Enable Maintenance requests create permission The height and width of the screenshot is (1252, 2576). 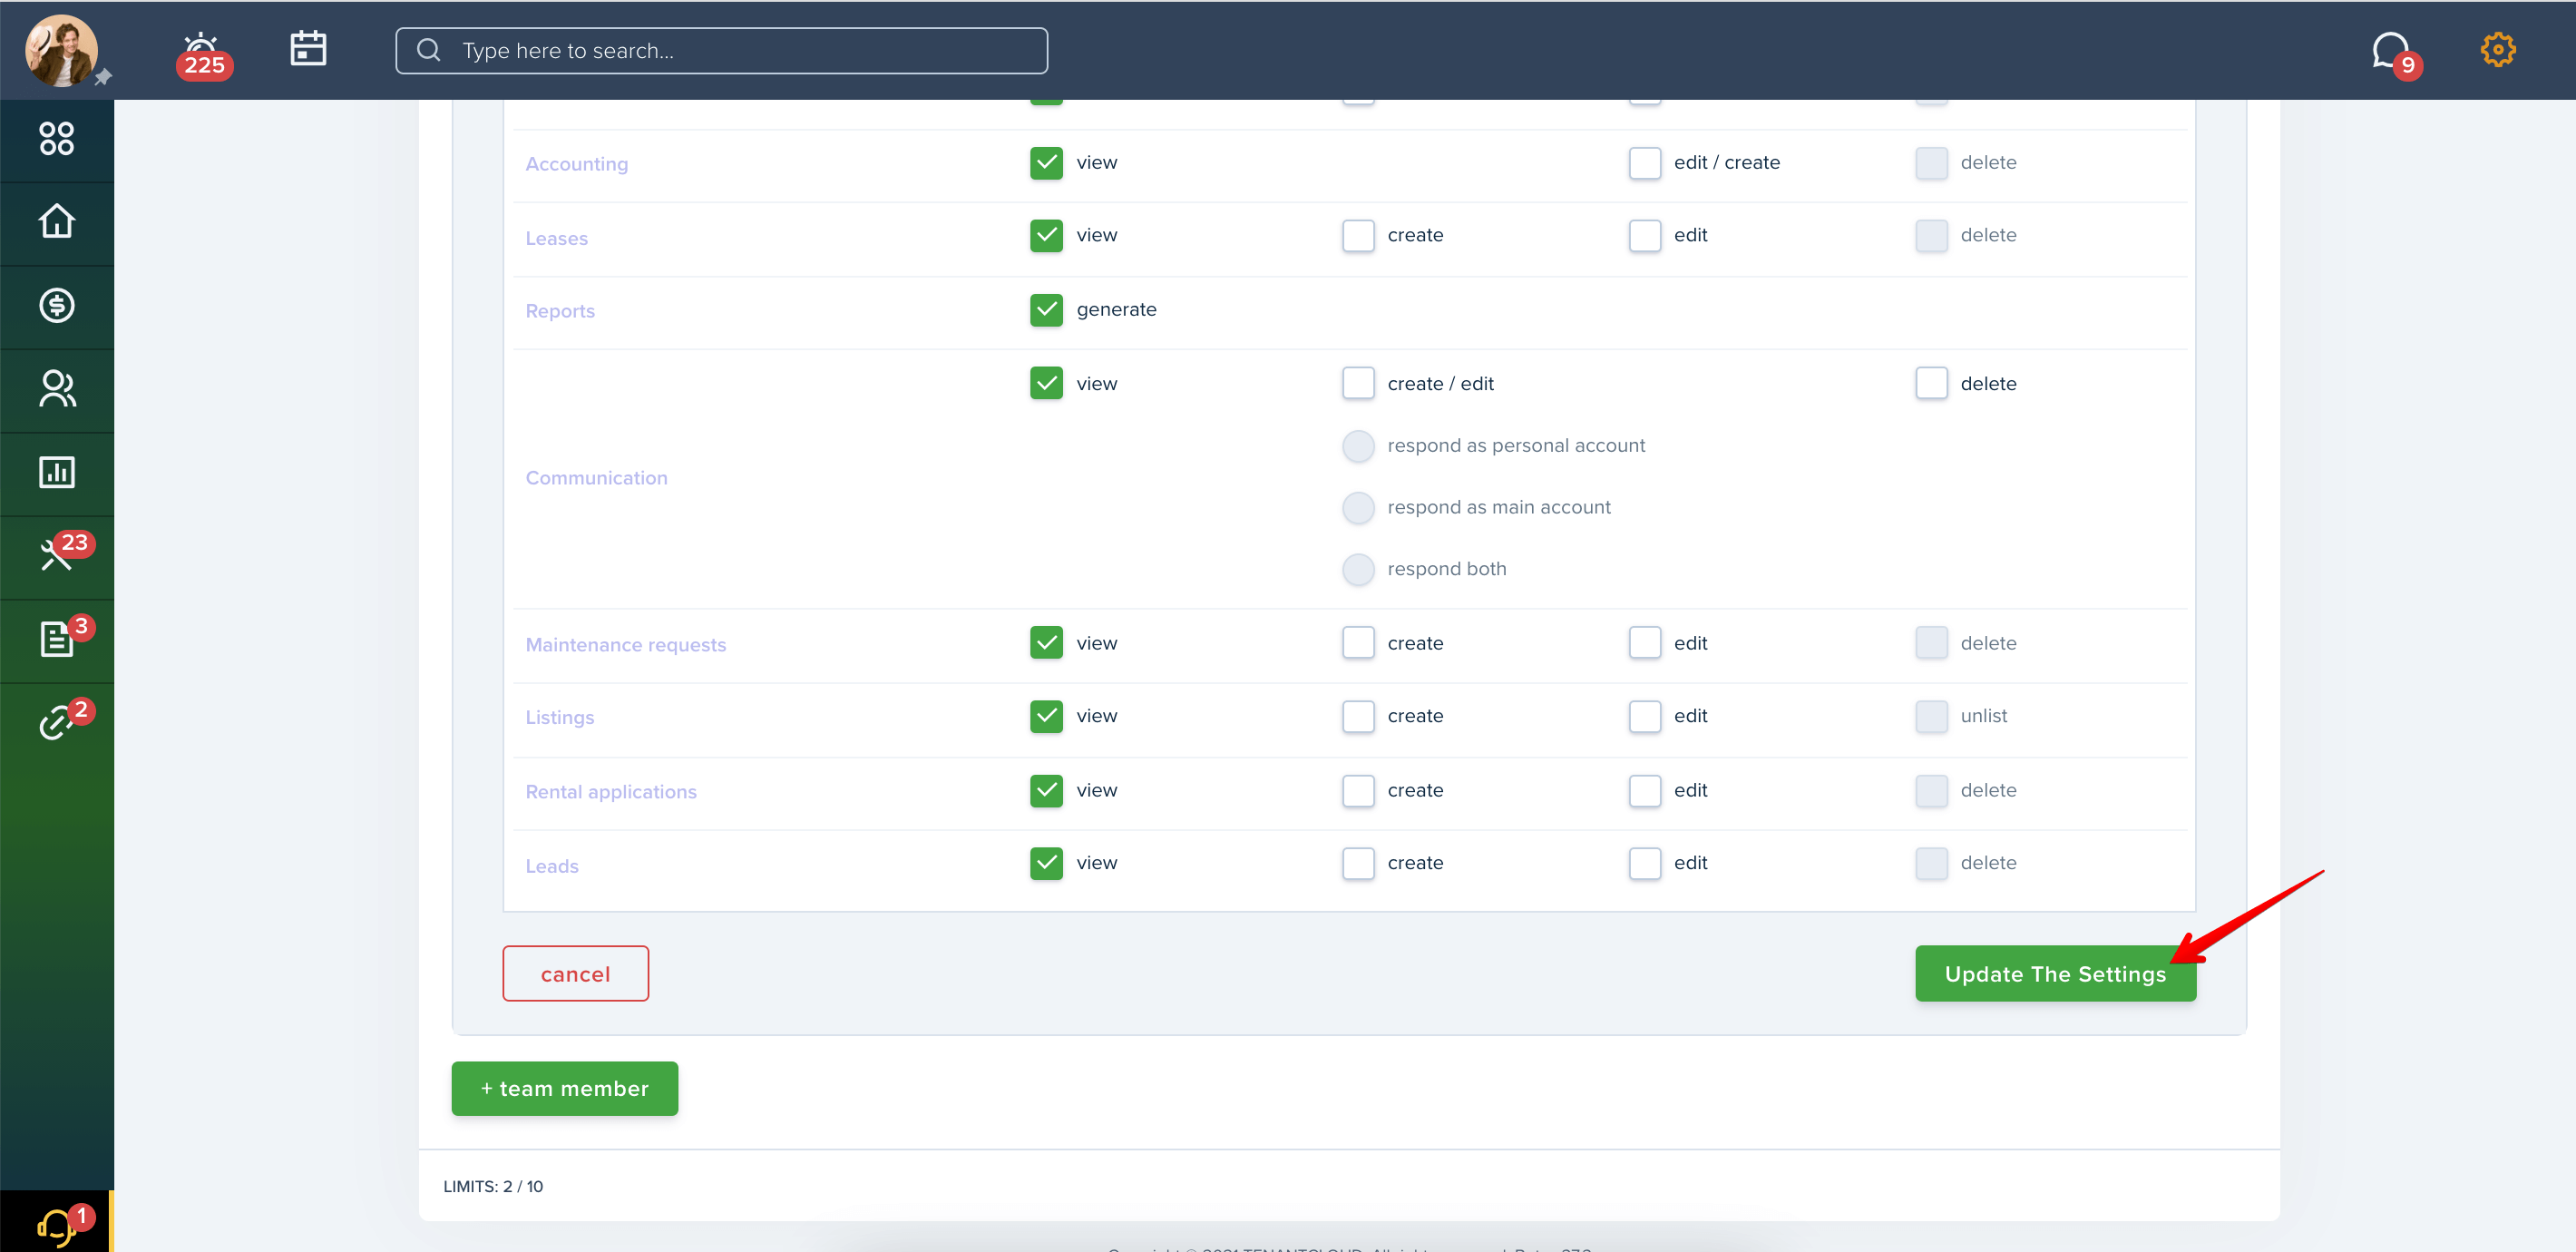1357,643
